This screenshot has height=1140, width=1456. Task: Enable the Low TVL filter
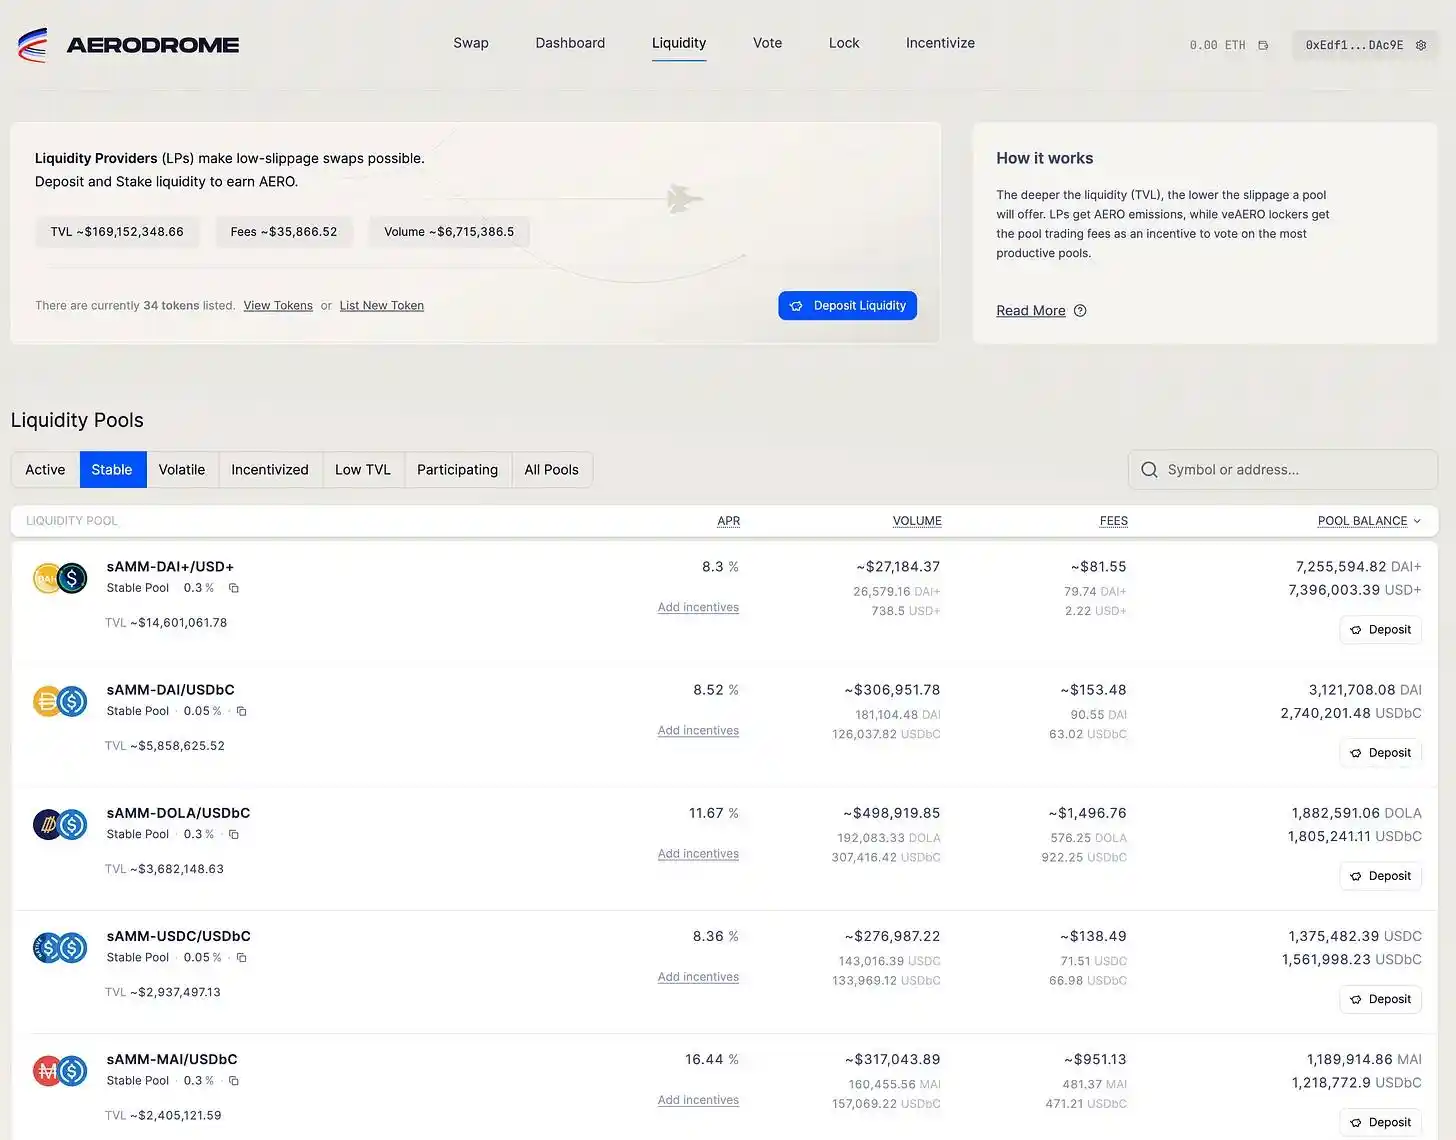[x=362, y=470]
